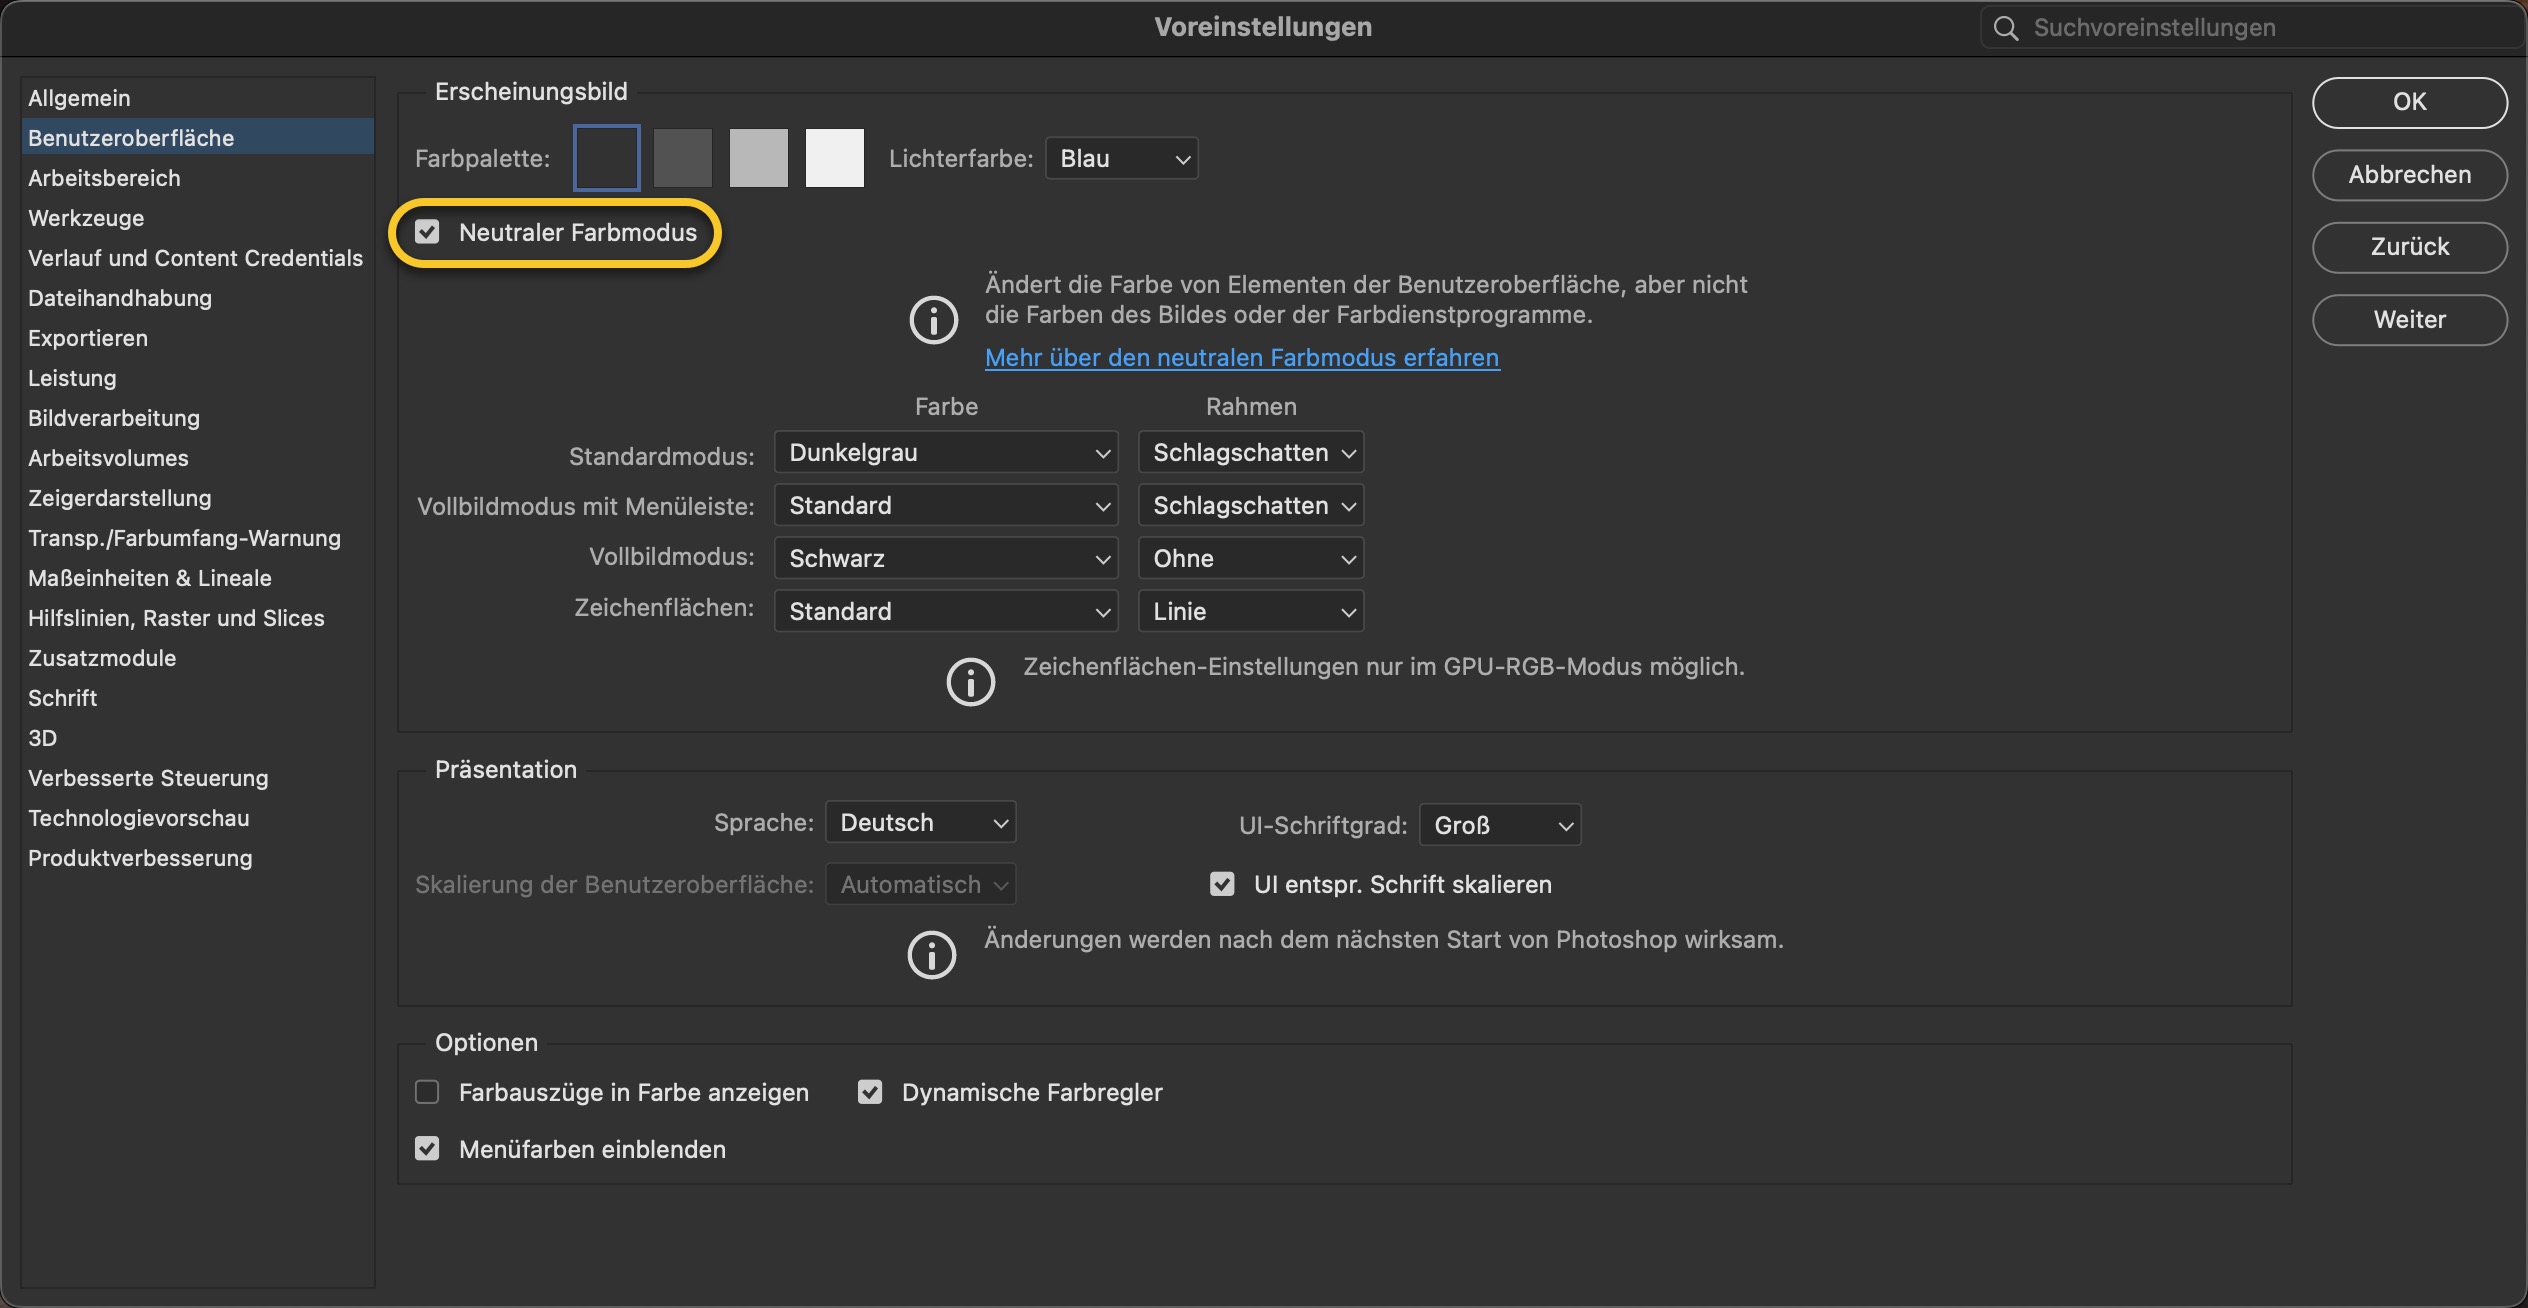2528x1308 pixels.
Task: Open link Mehr über den neutralen Farbmodus erfahren
Action: coord(1241,358)
